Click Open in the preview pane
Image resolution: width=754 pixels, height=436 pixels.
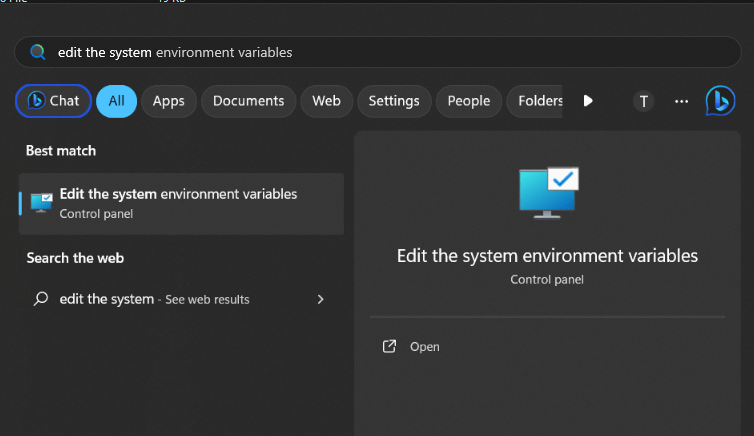[425, 347]
